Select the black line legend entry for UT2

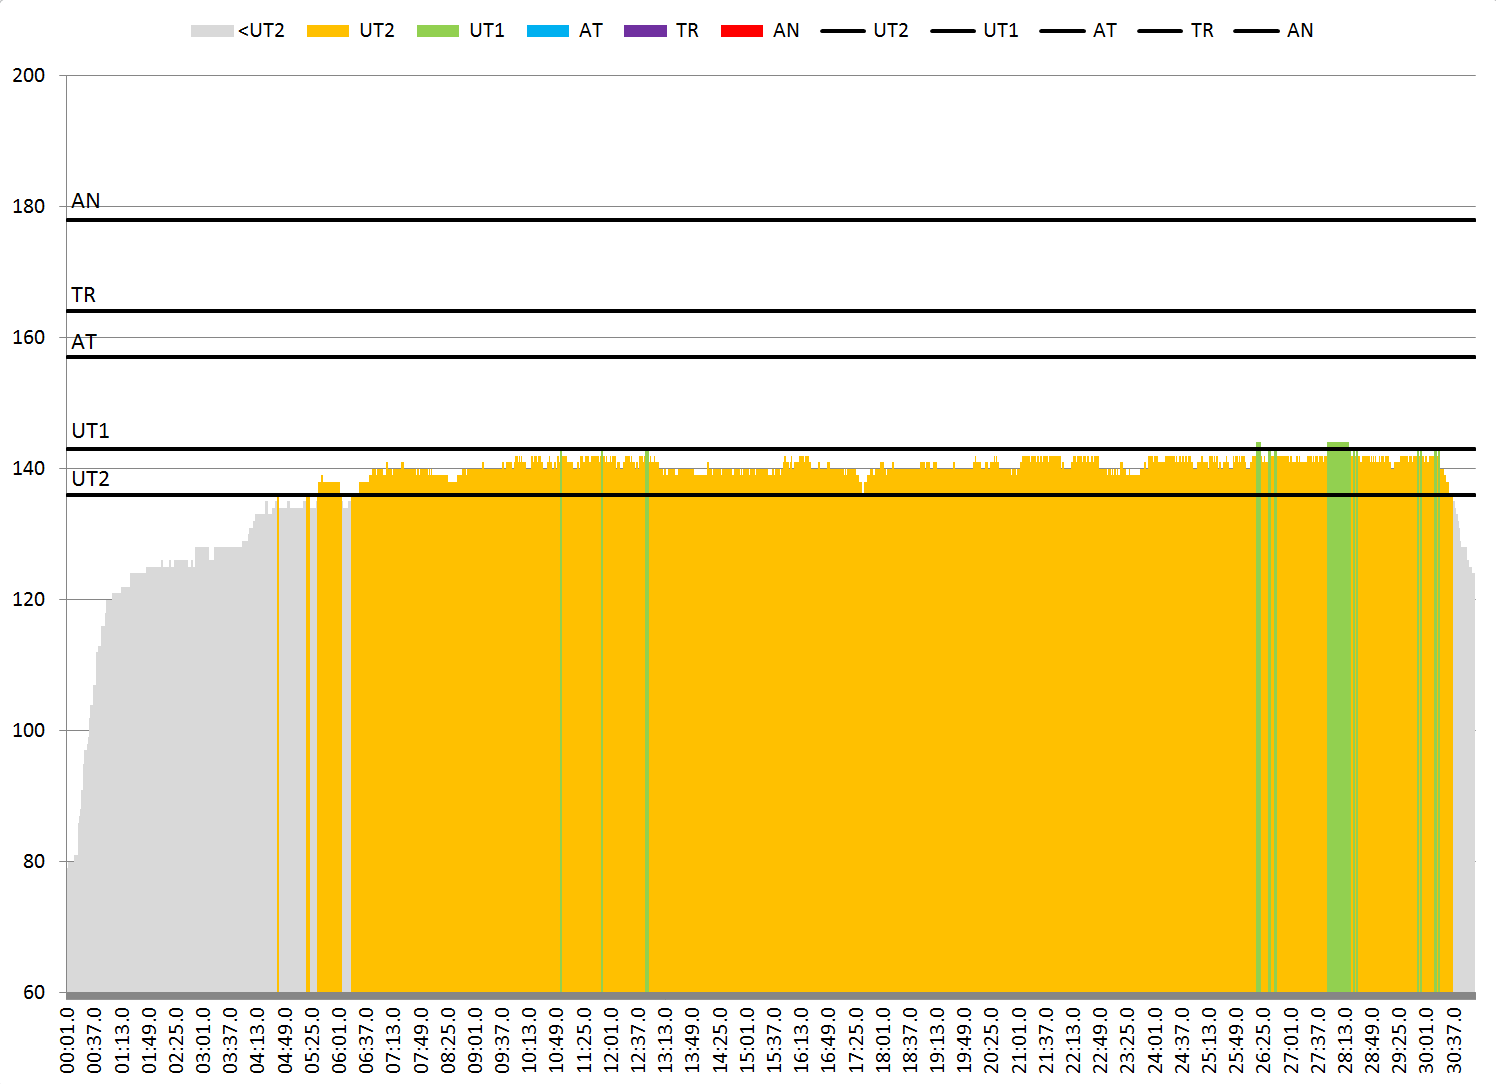pos(843,31)
